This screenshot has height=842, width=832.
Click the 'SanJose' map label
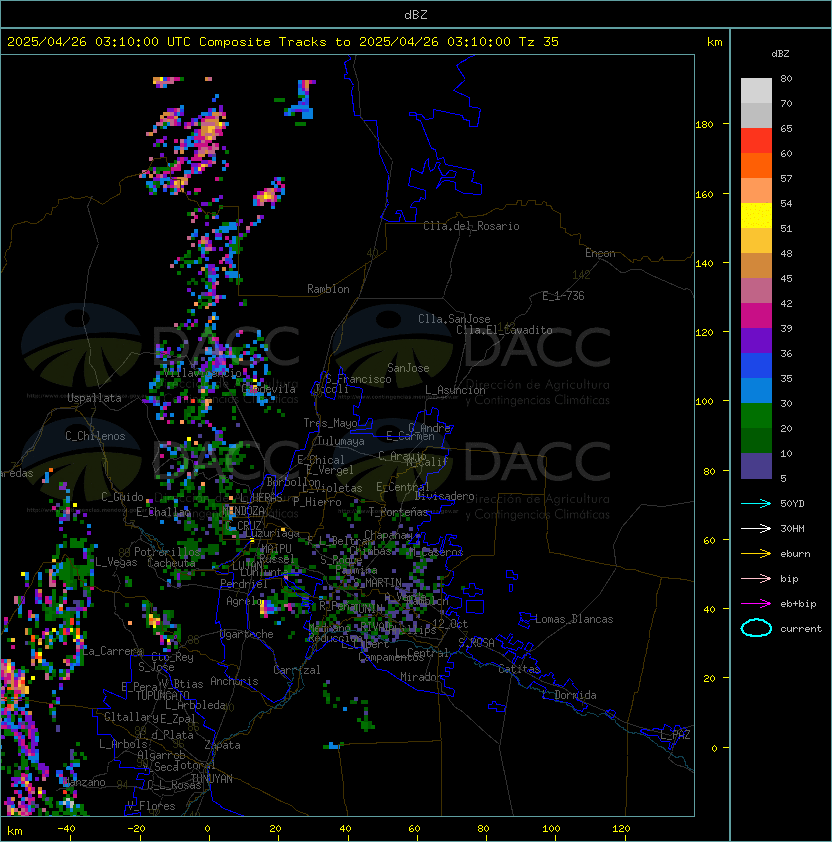(408, 368)
